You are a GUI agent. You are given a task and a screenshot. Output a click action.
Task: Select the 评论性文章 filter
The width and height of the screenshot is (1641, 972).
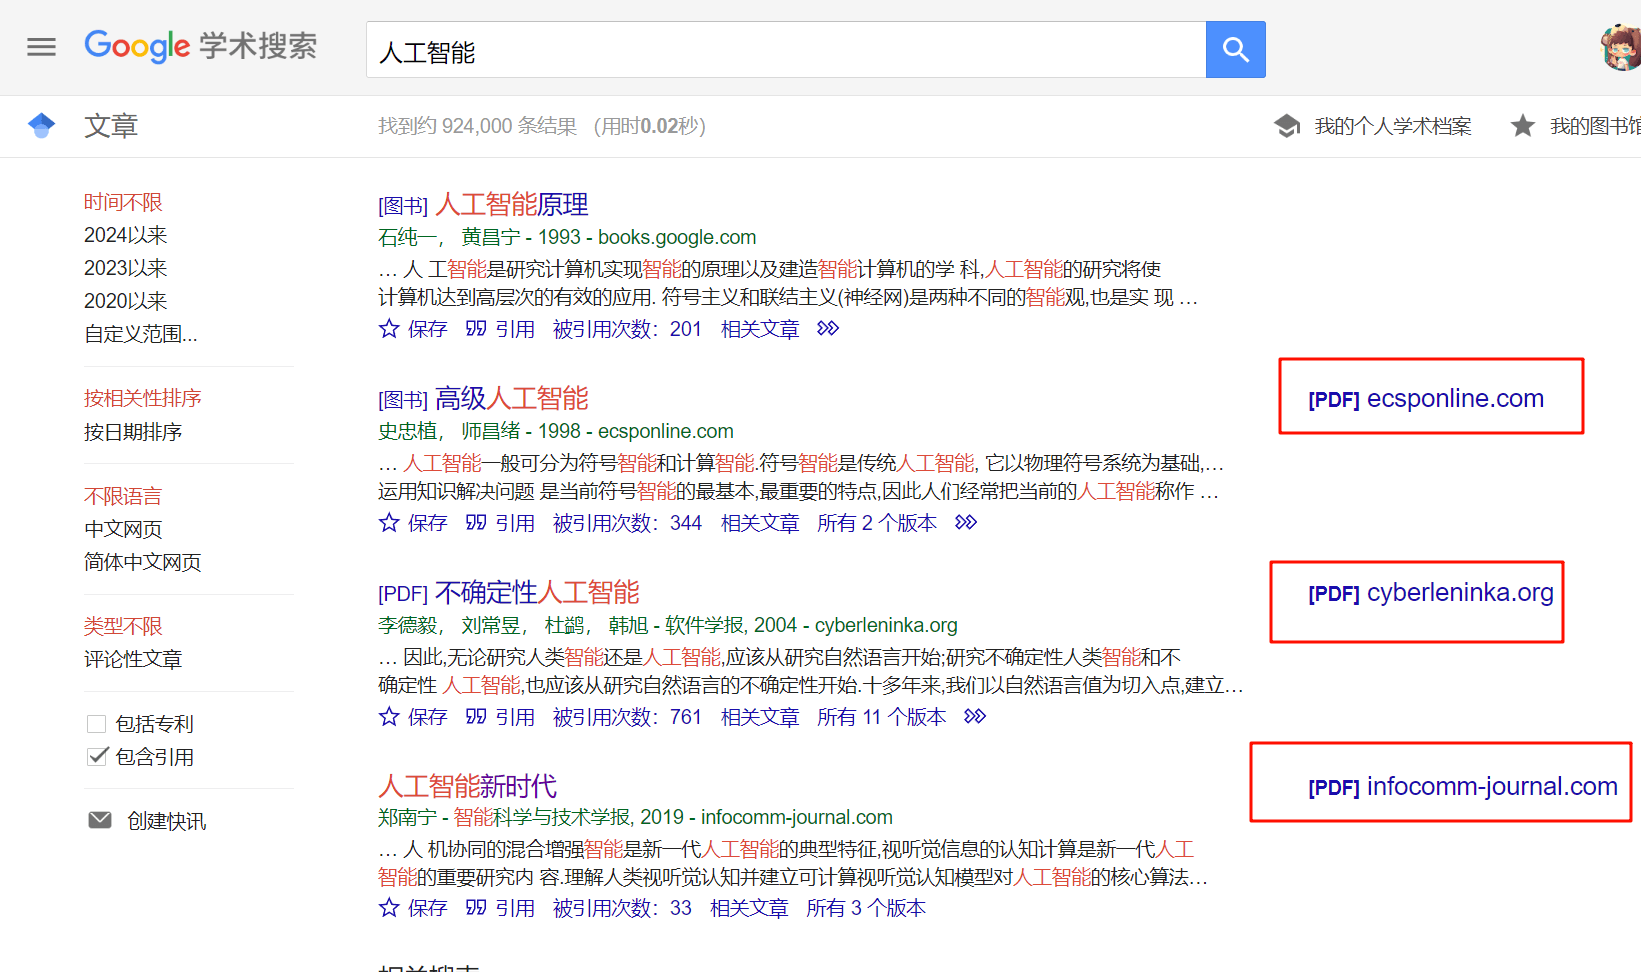(x=133, y=658)
